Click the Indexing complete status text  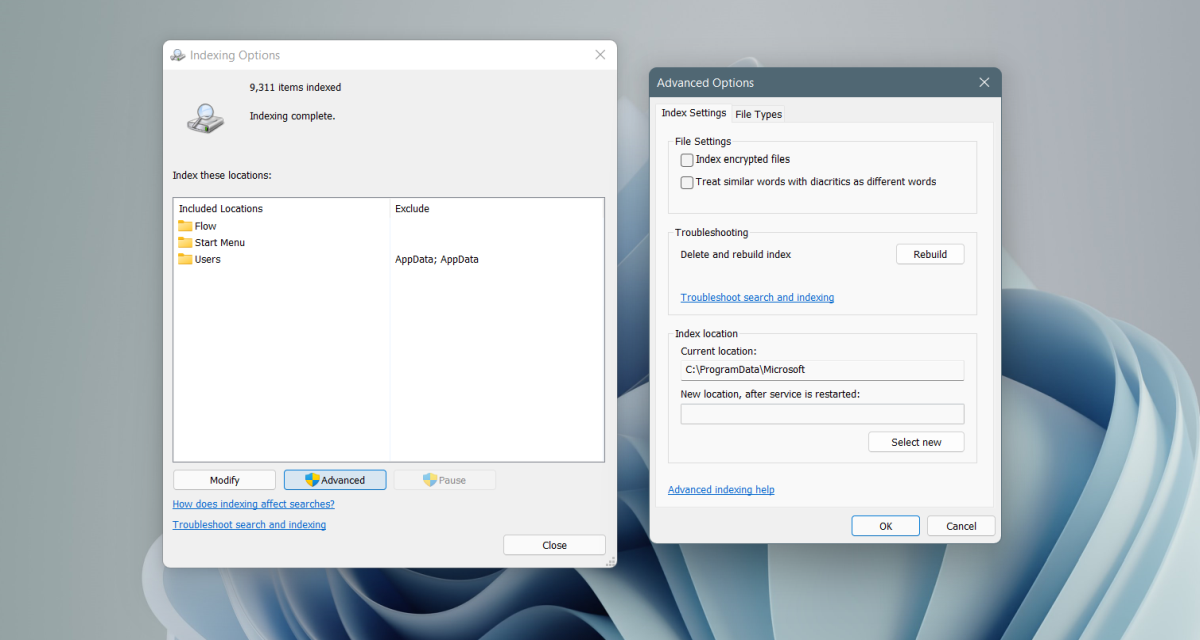pyautogui.click(x=292, y=116)
